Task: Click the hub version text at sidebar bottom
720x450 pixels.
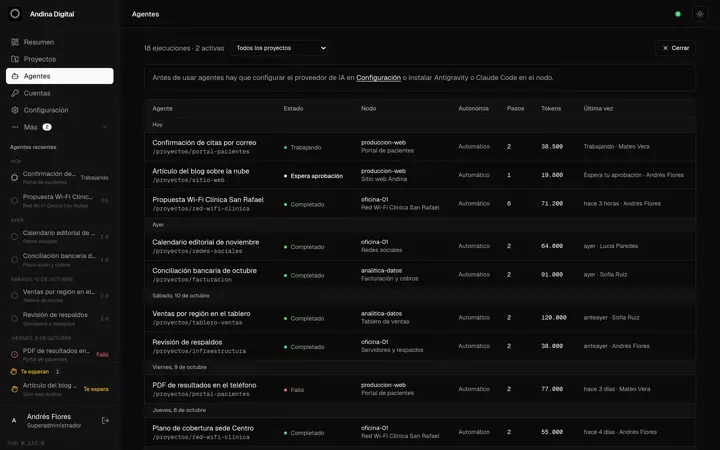Action: tap(26, 443)
